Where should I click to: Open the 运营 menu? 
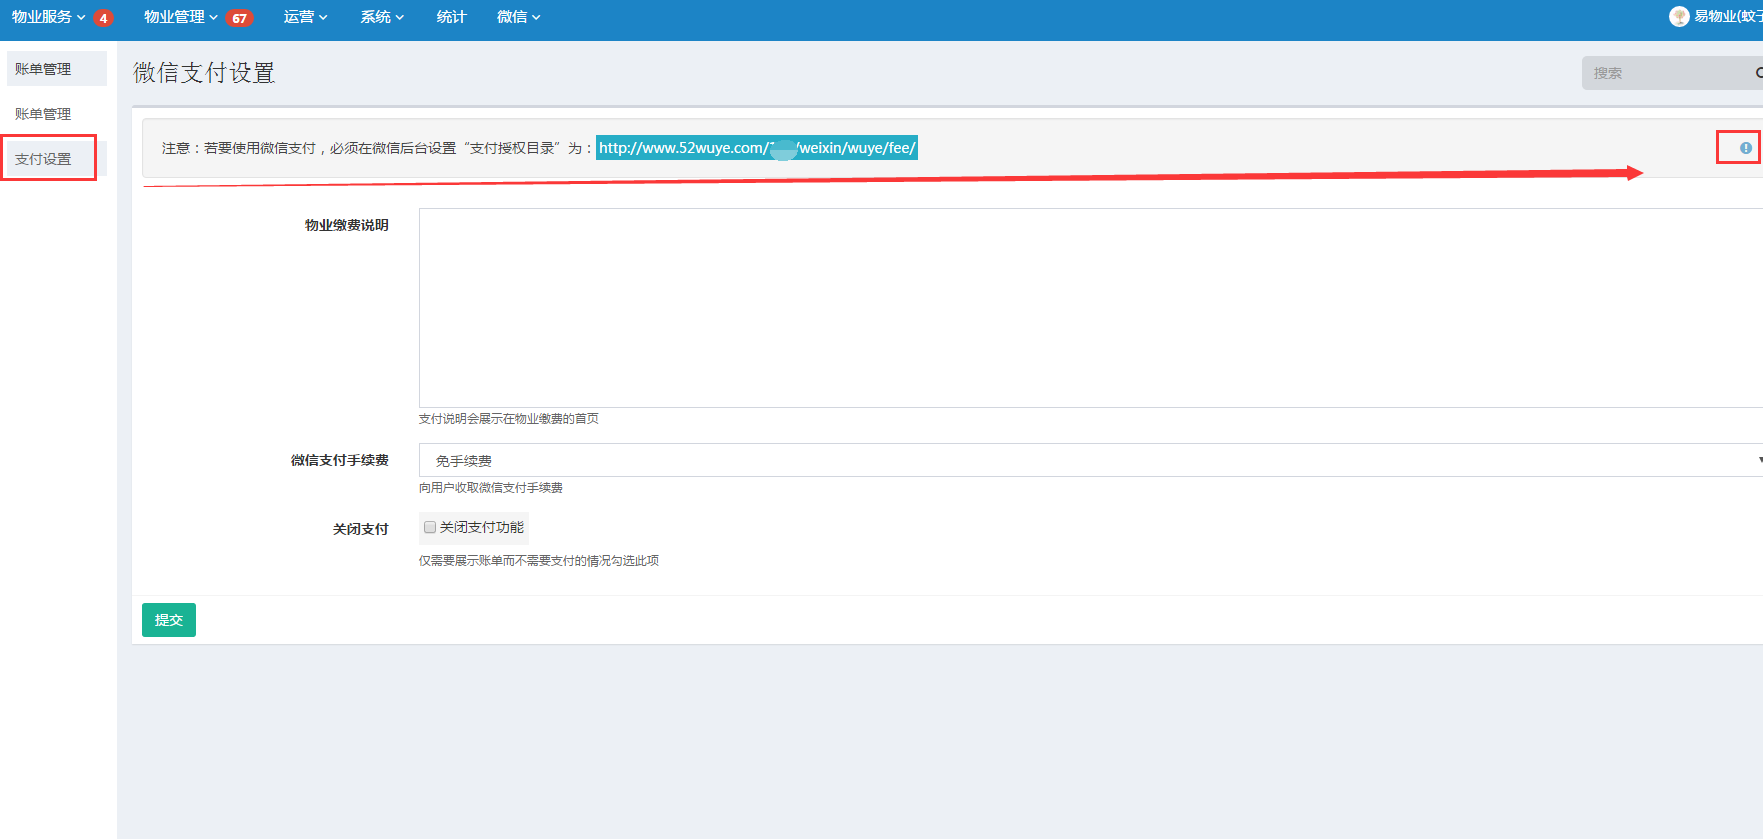(305, 17)
